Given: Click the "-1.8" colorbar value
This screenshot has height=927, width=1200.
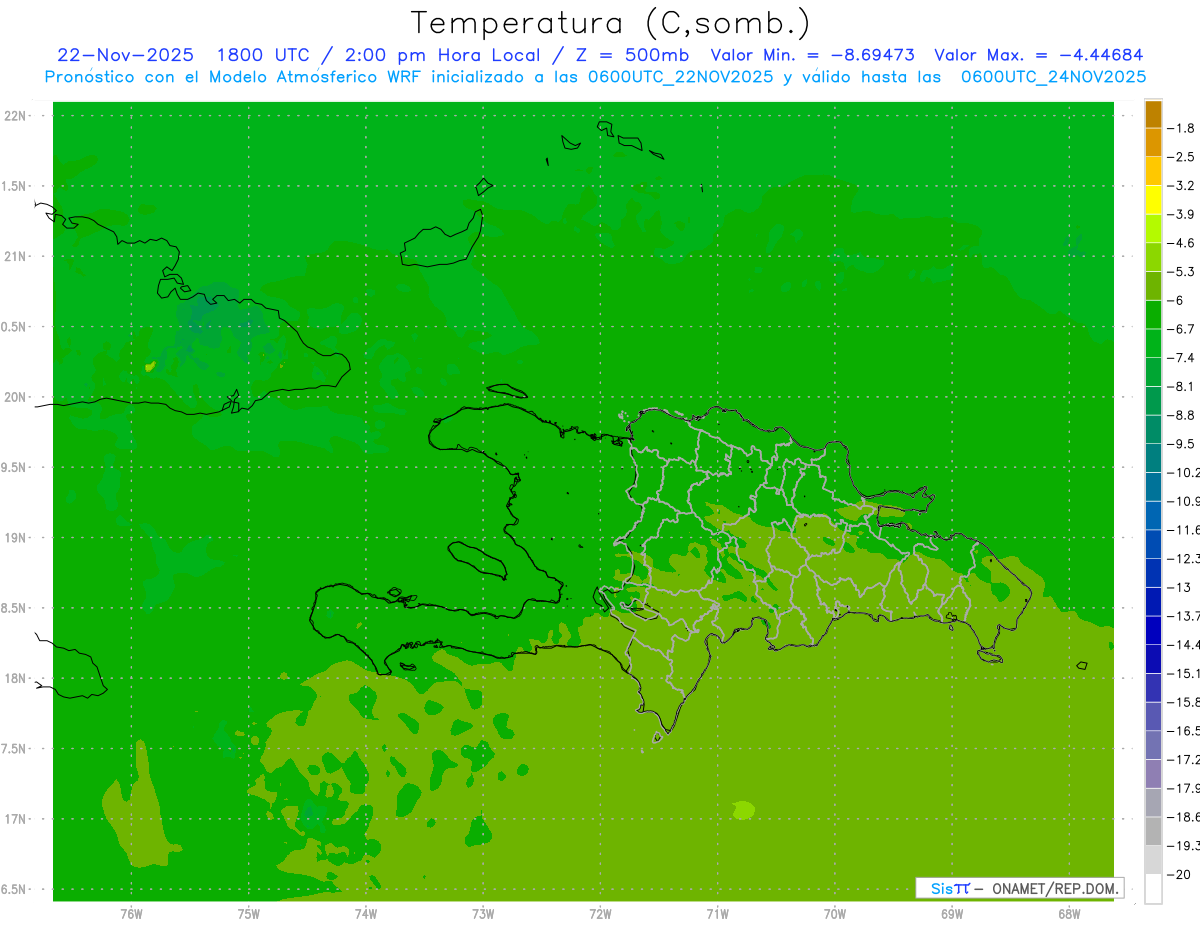Looking at the screenshot, I should click(1181, 128).
